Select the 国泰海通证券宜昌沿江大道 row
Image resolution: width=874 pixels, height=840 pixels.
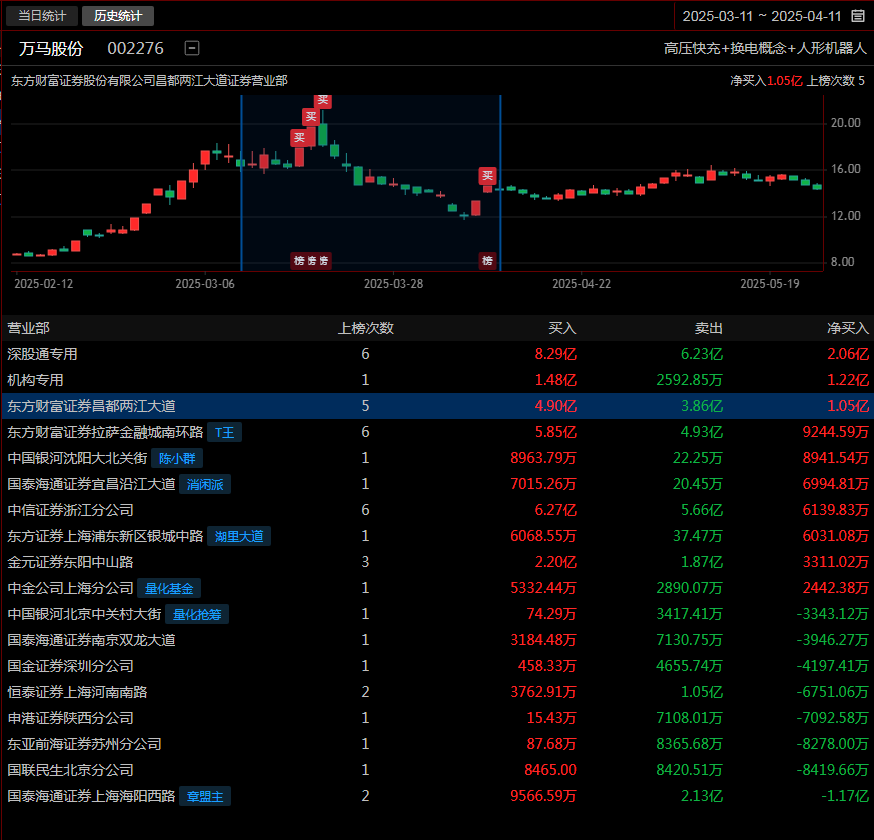pyautogui.click(x=437, y=484)
